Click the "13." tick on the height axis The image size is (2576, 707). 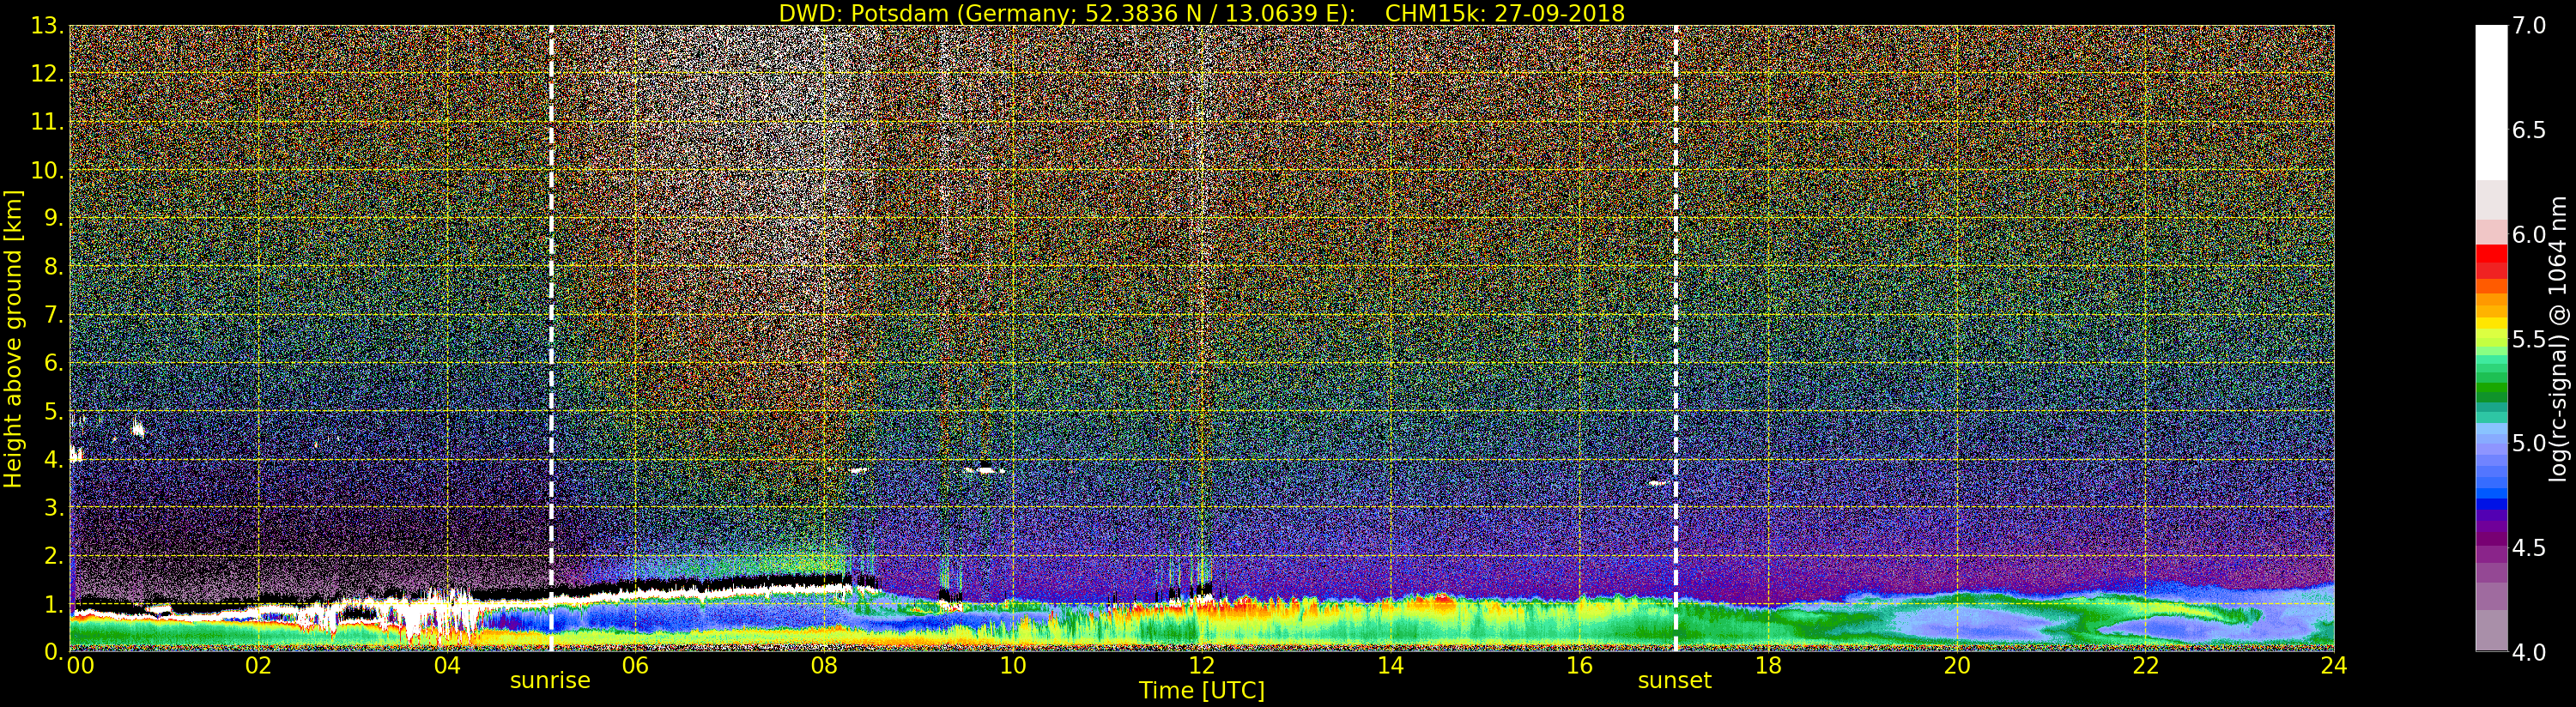(x=48, y=26)
